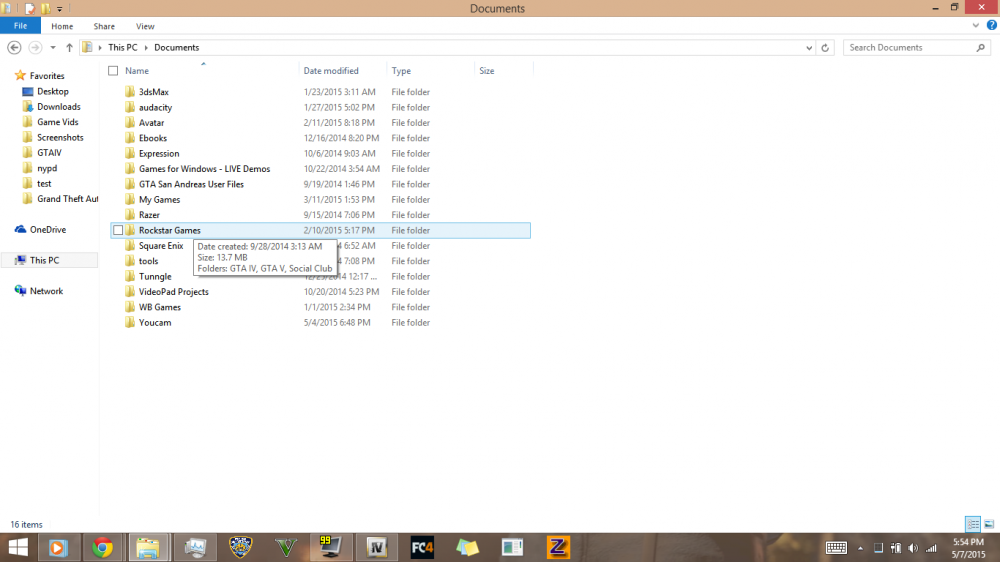Screen dimensions: 1000x562
Task: Select the WB Games folder
Action: 160,307
